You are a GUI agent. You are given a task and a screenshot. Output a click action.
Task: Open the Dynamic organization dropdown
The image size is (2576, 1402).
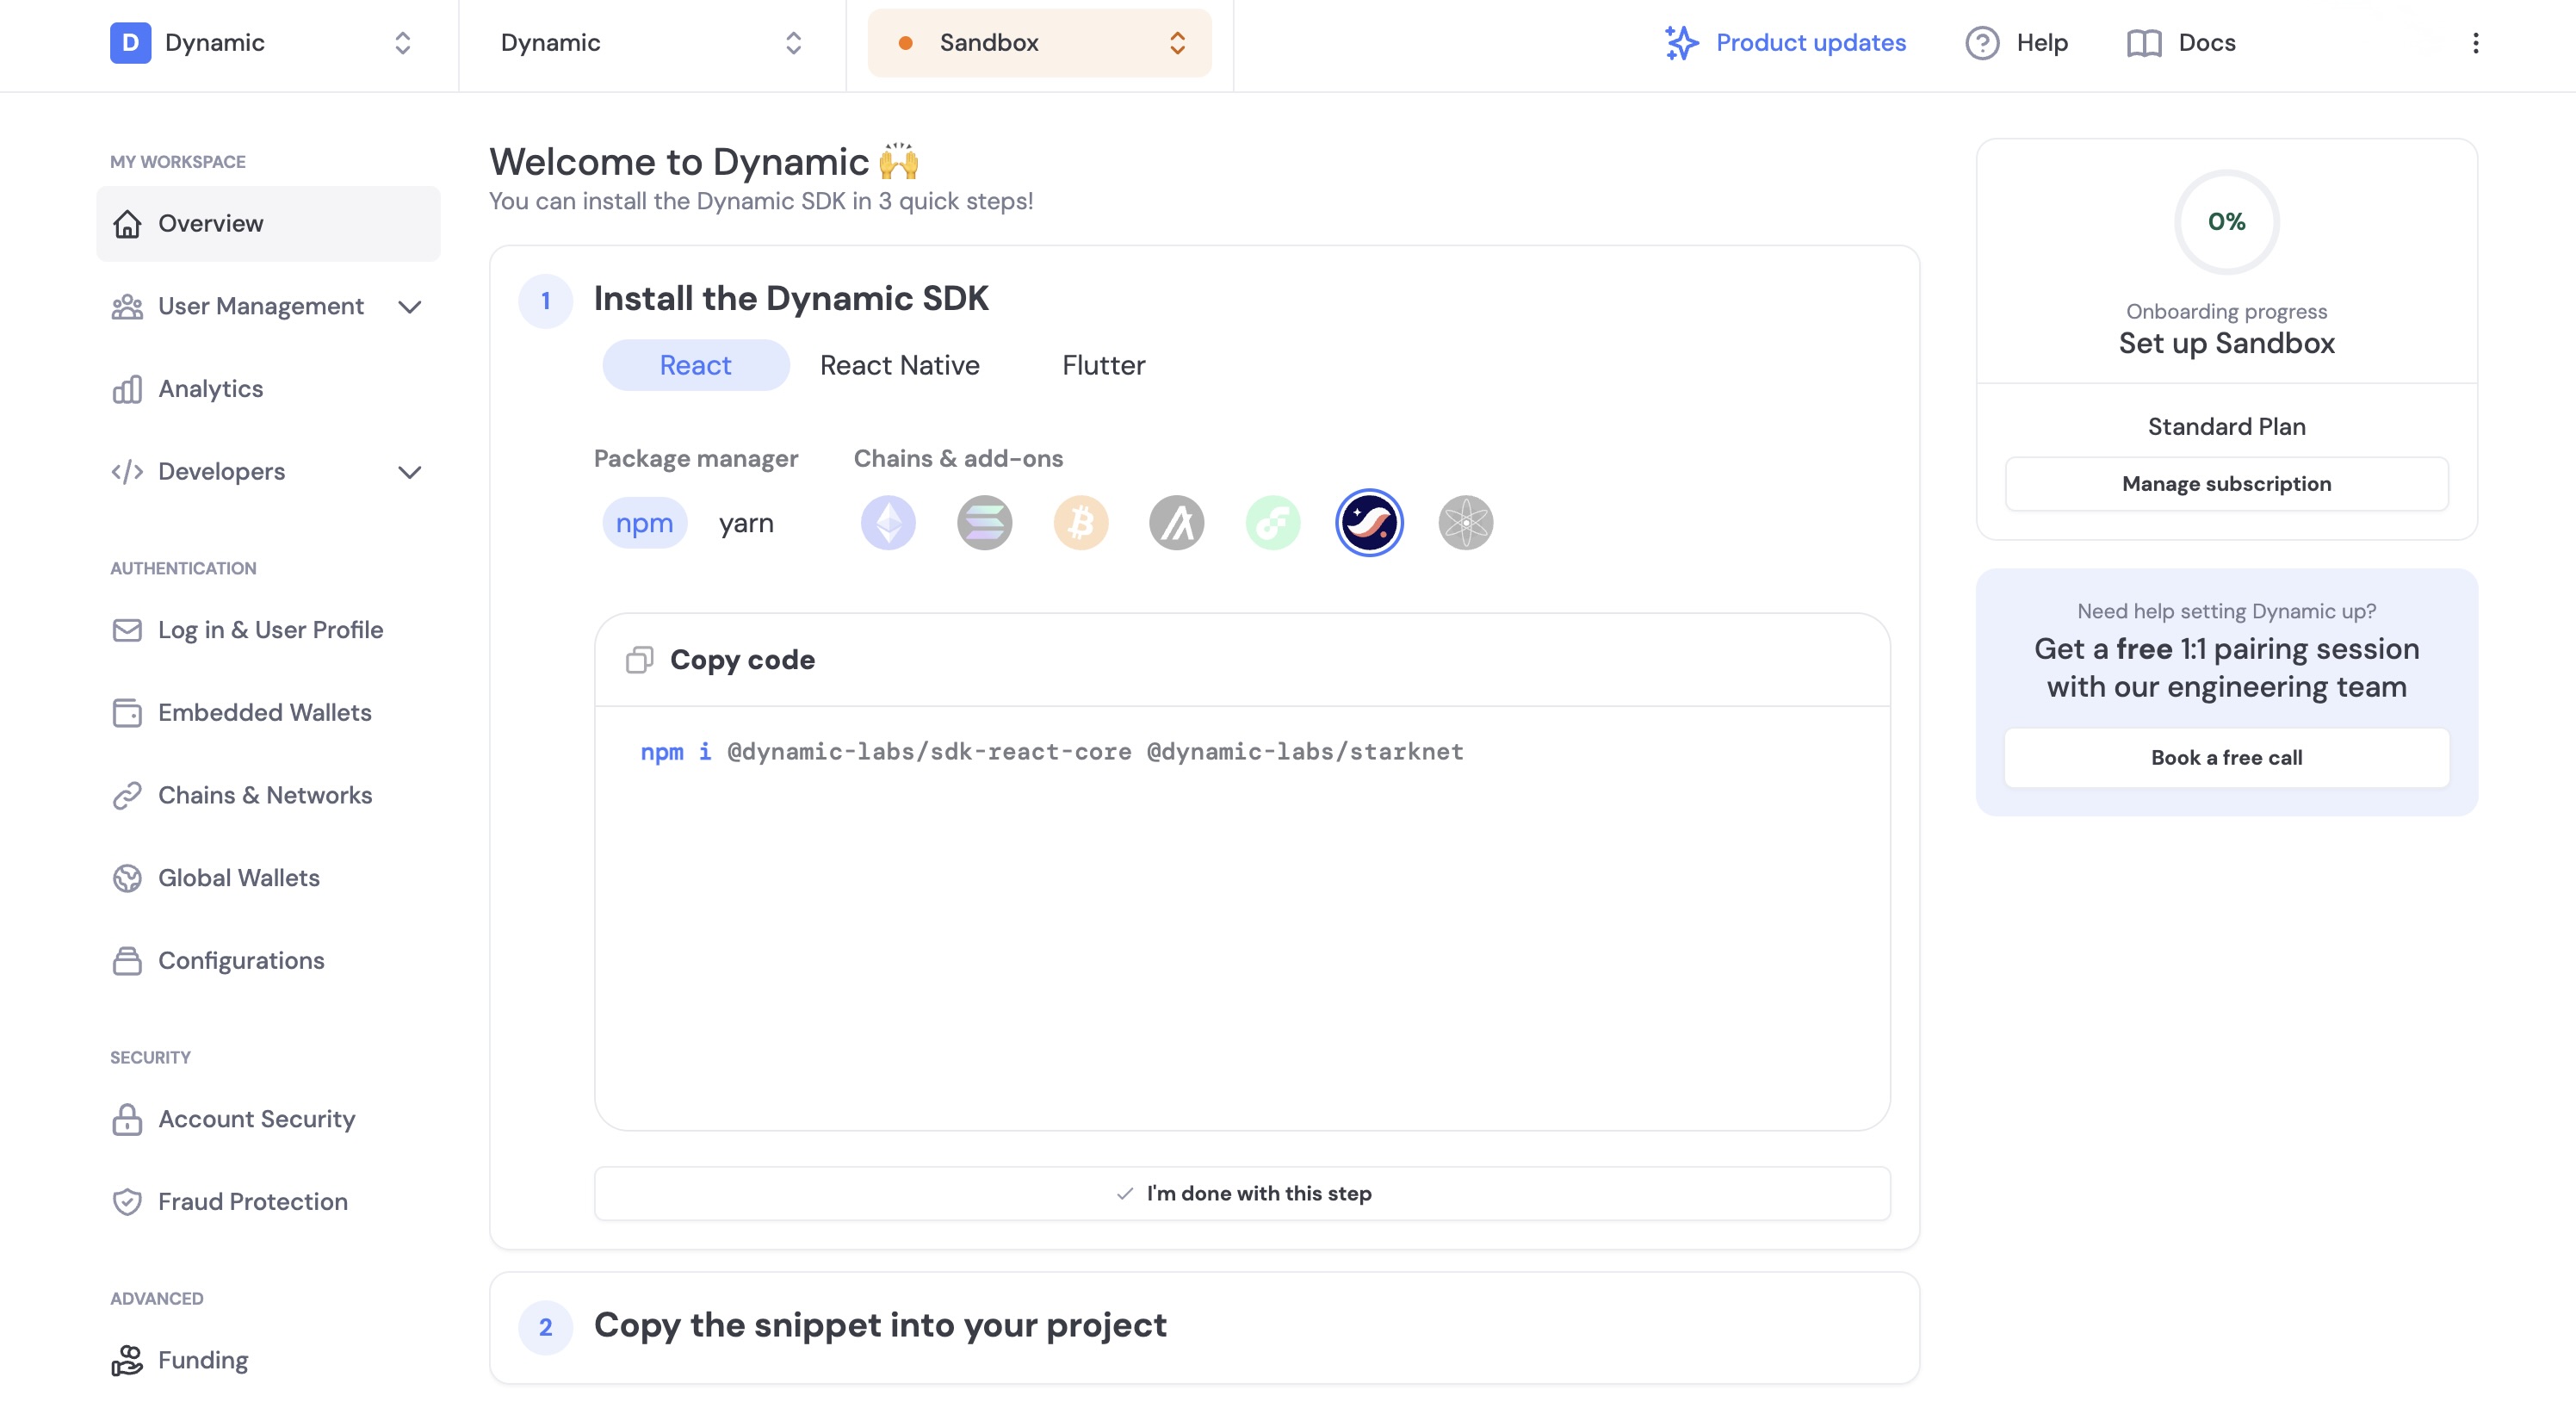point(260,42)
